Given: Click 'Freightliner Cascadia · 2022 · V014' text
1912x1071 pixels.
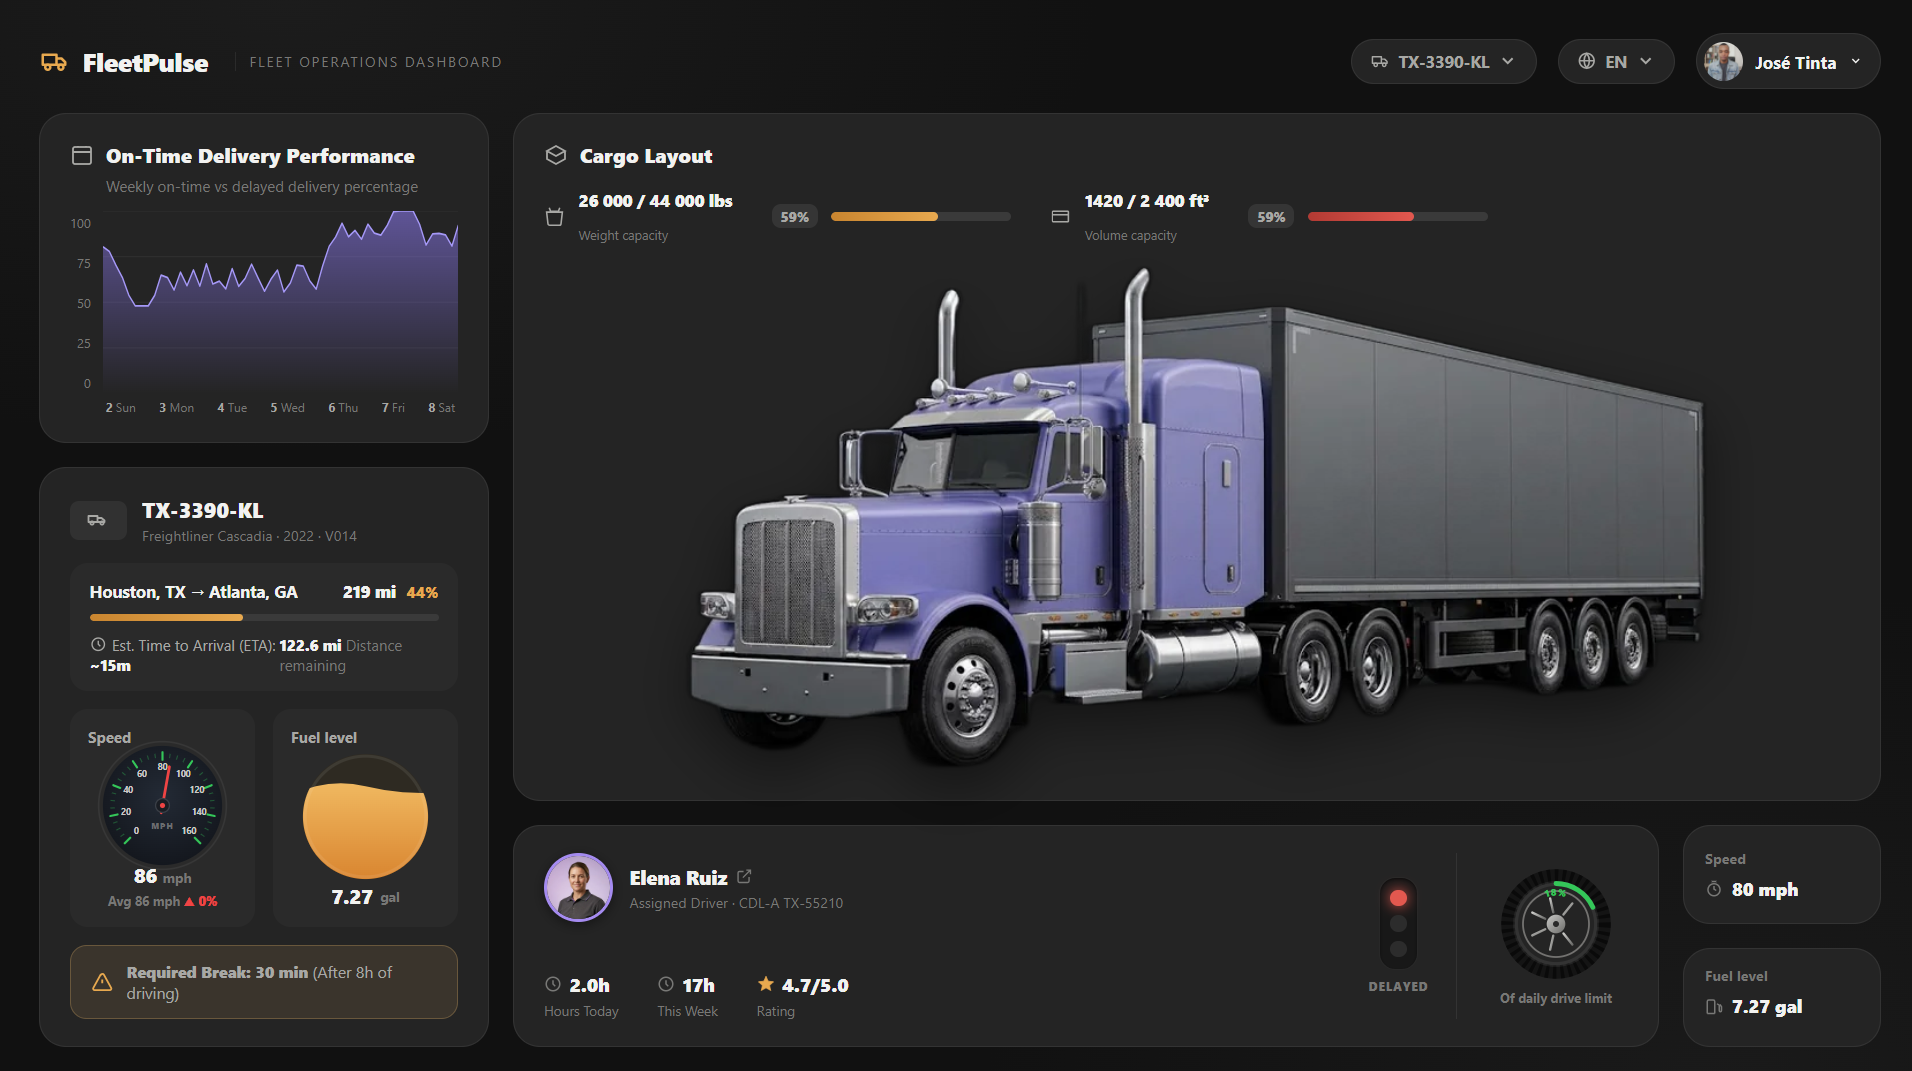Looking at the screenshot, I should pyautogui.click(x=249, y=537).
